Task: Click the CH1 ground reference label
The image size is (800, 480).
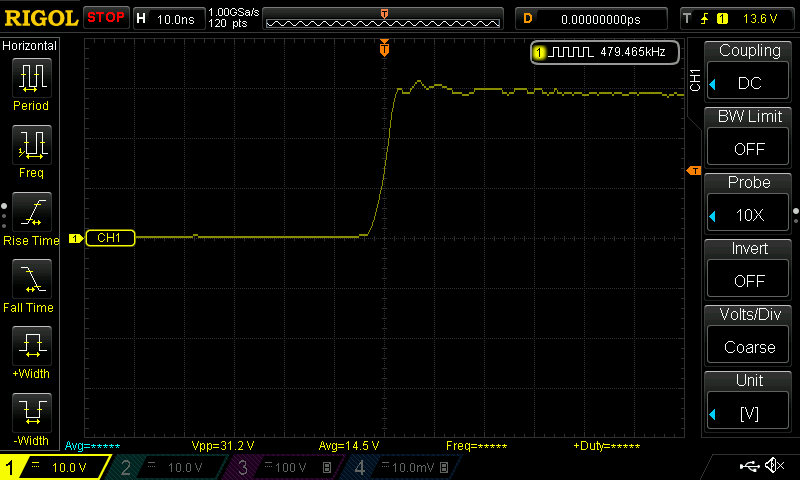Action: pyautogui.click(x=110, y=238)
